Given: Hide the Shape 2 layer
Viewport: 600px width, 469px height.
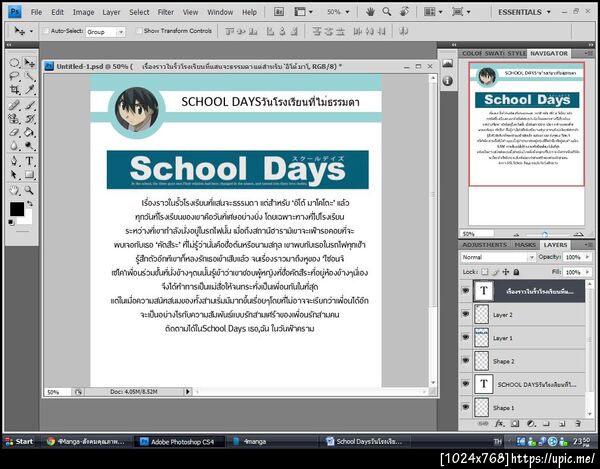Looking at the screenshot, I should [x=465, y=361].
